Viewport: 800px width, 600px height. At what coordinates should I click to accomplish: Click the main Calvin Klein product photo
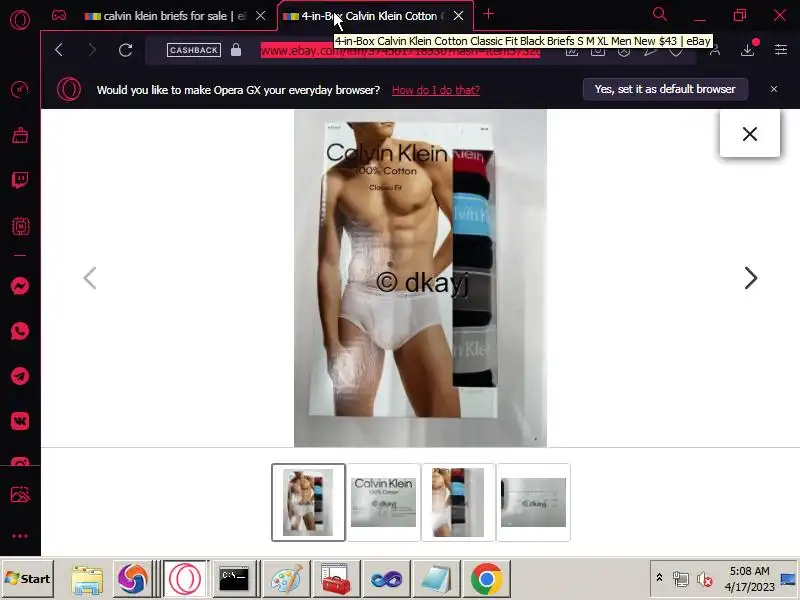(420, 279)
